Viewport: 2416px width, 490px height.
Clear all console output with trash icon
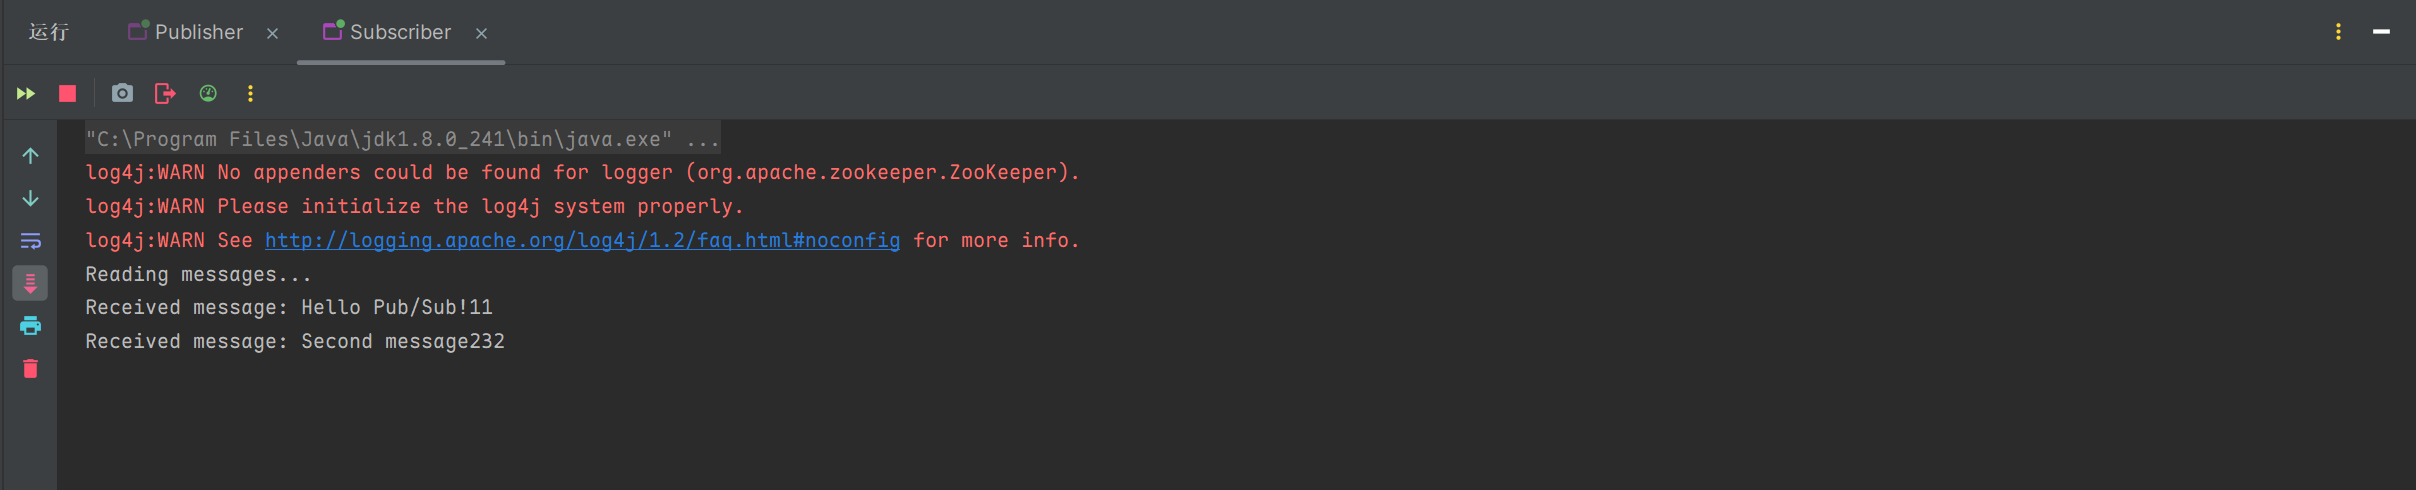[31, 369]
